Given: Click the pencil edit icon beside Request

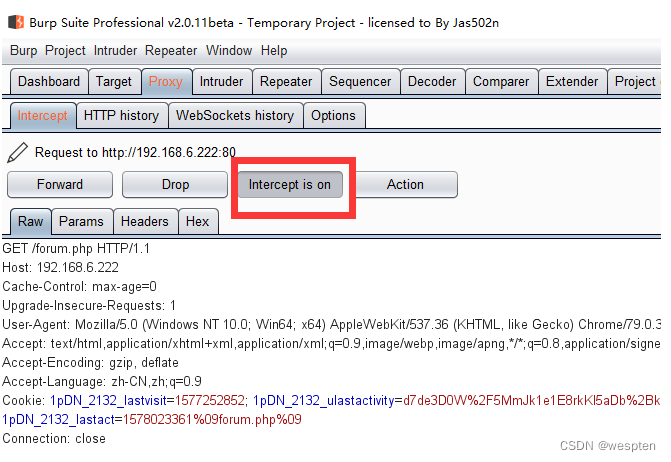Looking at the screenshot, I should 18,153.
